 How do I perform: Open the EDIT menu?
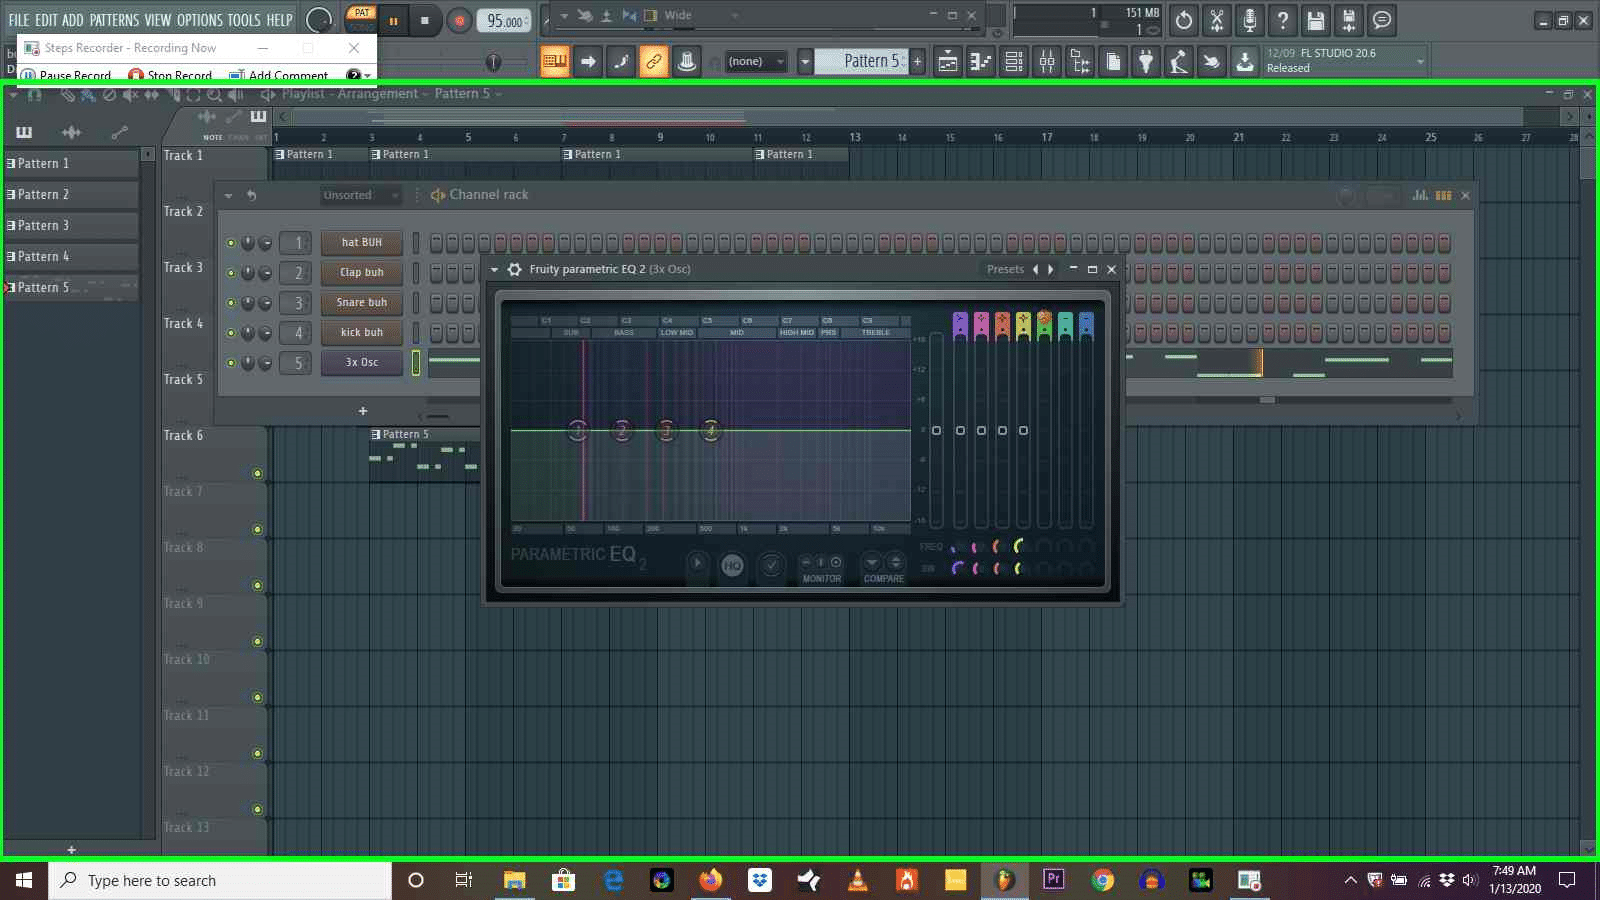[x=46, y=20]
